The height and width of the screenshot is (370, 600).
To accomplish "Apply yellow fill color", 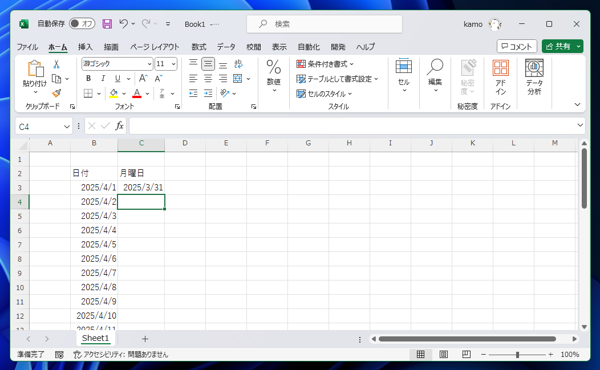I will [114, 93].
